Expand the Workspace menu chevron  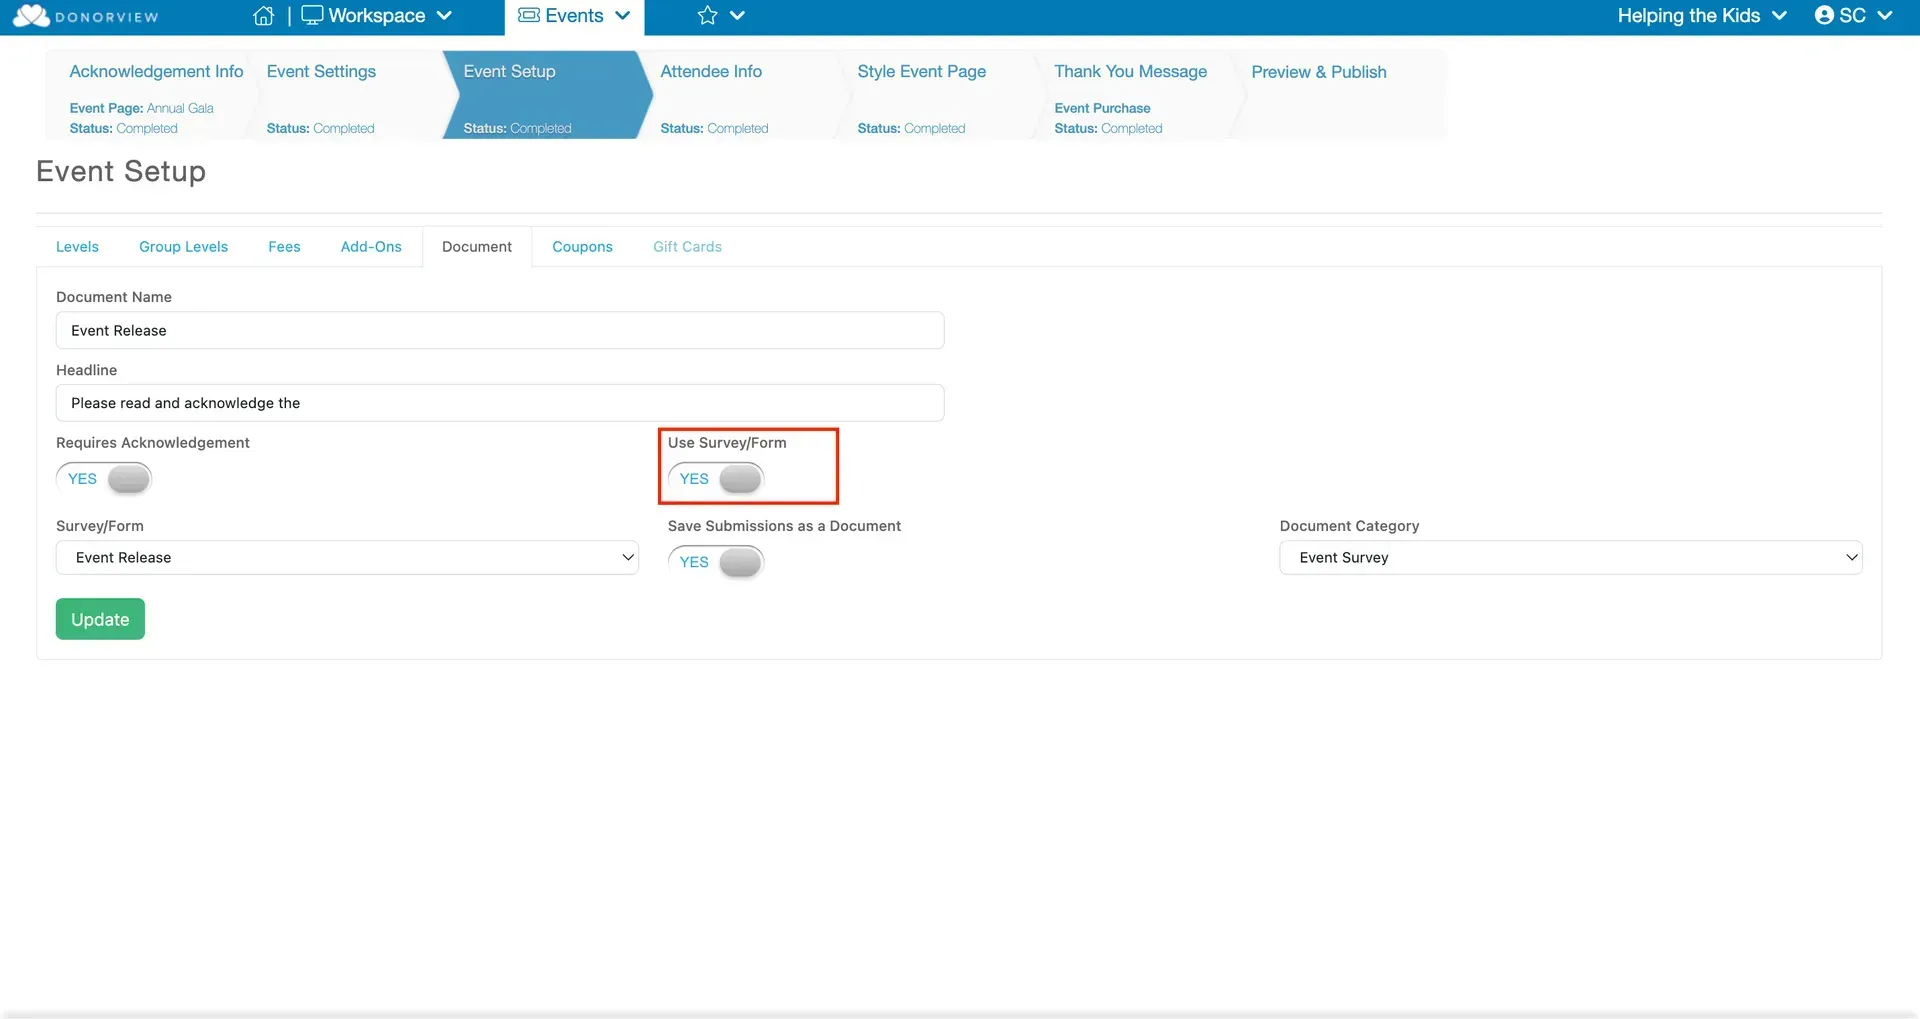coord(445,16)
